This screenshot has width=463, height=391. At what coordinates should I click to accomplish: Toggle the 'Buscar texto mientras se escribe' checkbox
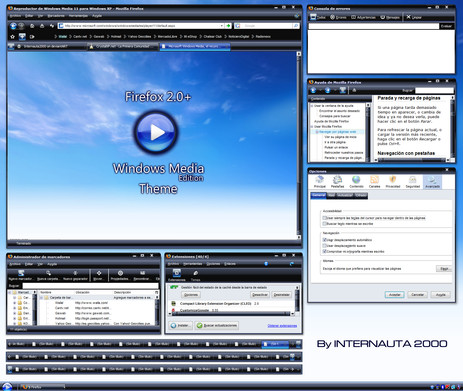click(325, 224)
